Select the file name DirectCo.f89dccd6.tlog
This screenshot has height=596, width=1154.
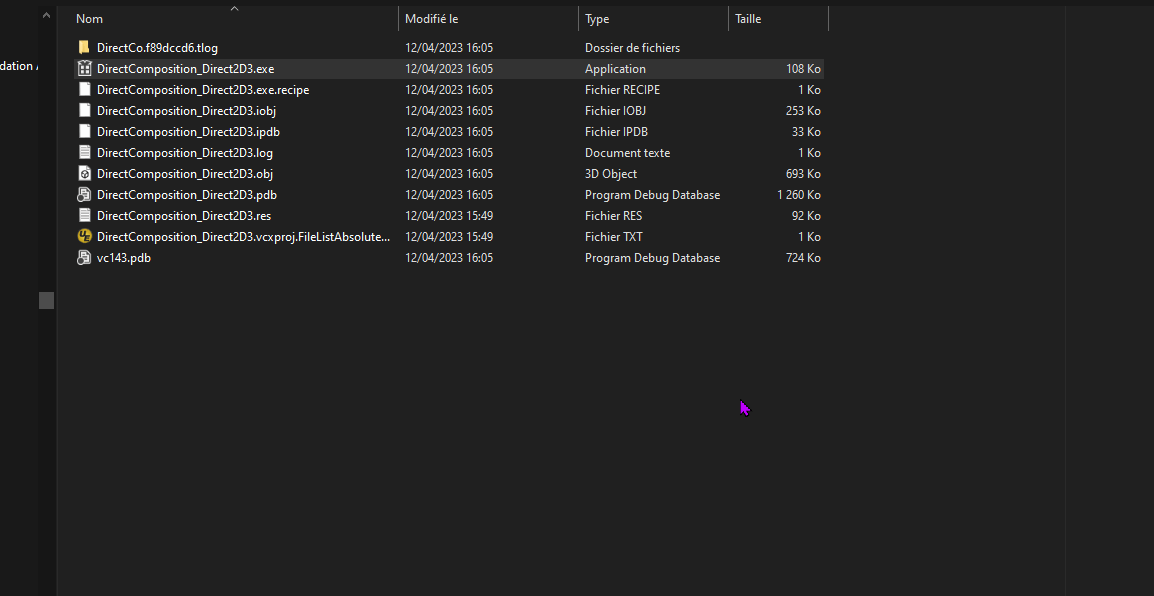tap(157, 48)
